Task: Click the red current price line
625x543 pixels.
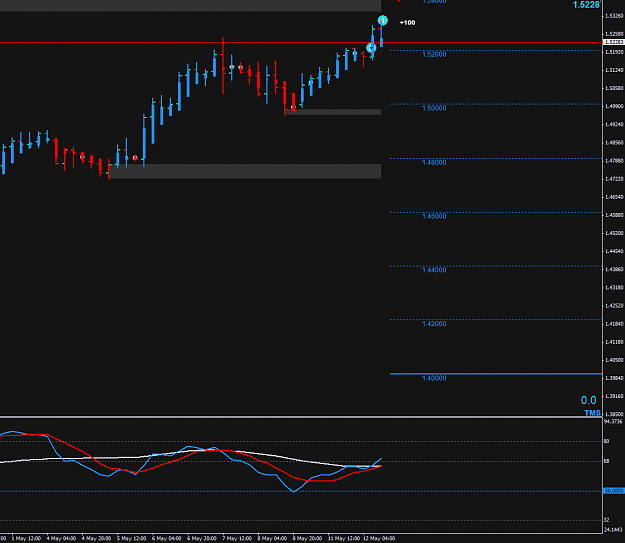Action: [301, 42]
